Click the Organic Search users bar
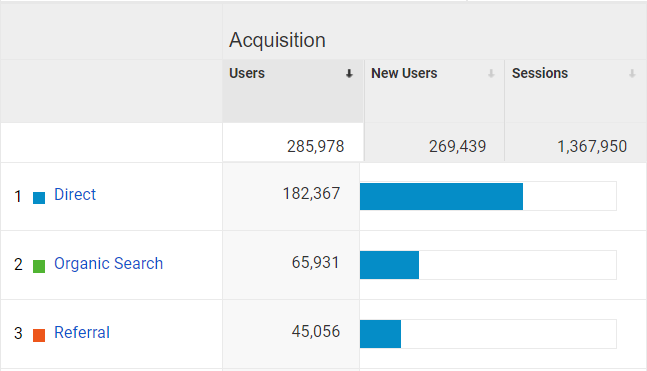 point(389,265)
